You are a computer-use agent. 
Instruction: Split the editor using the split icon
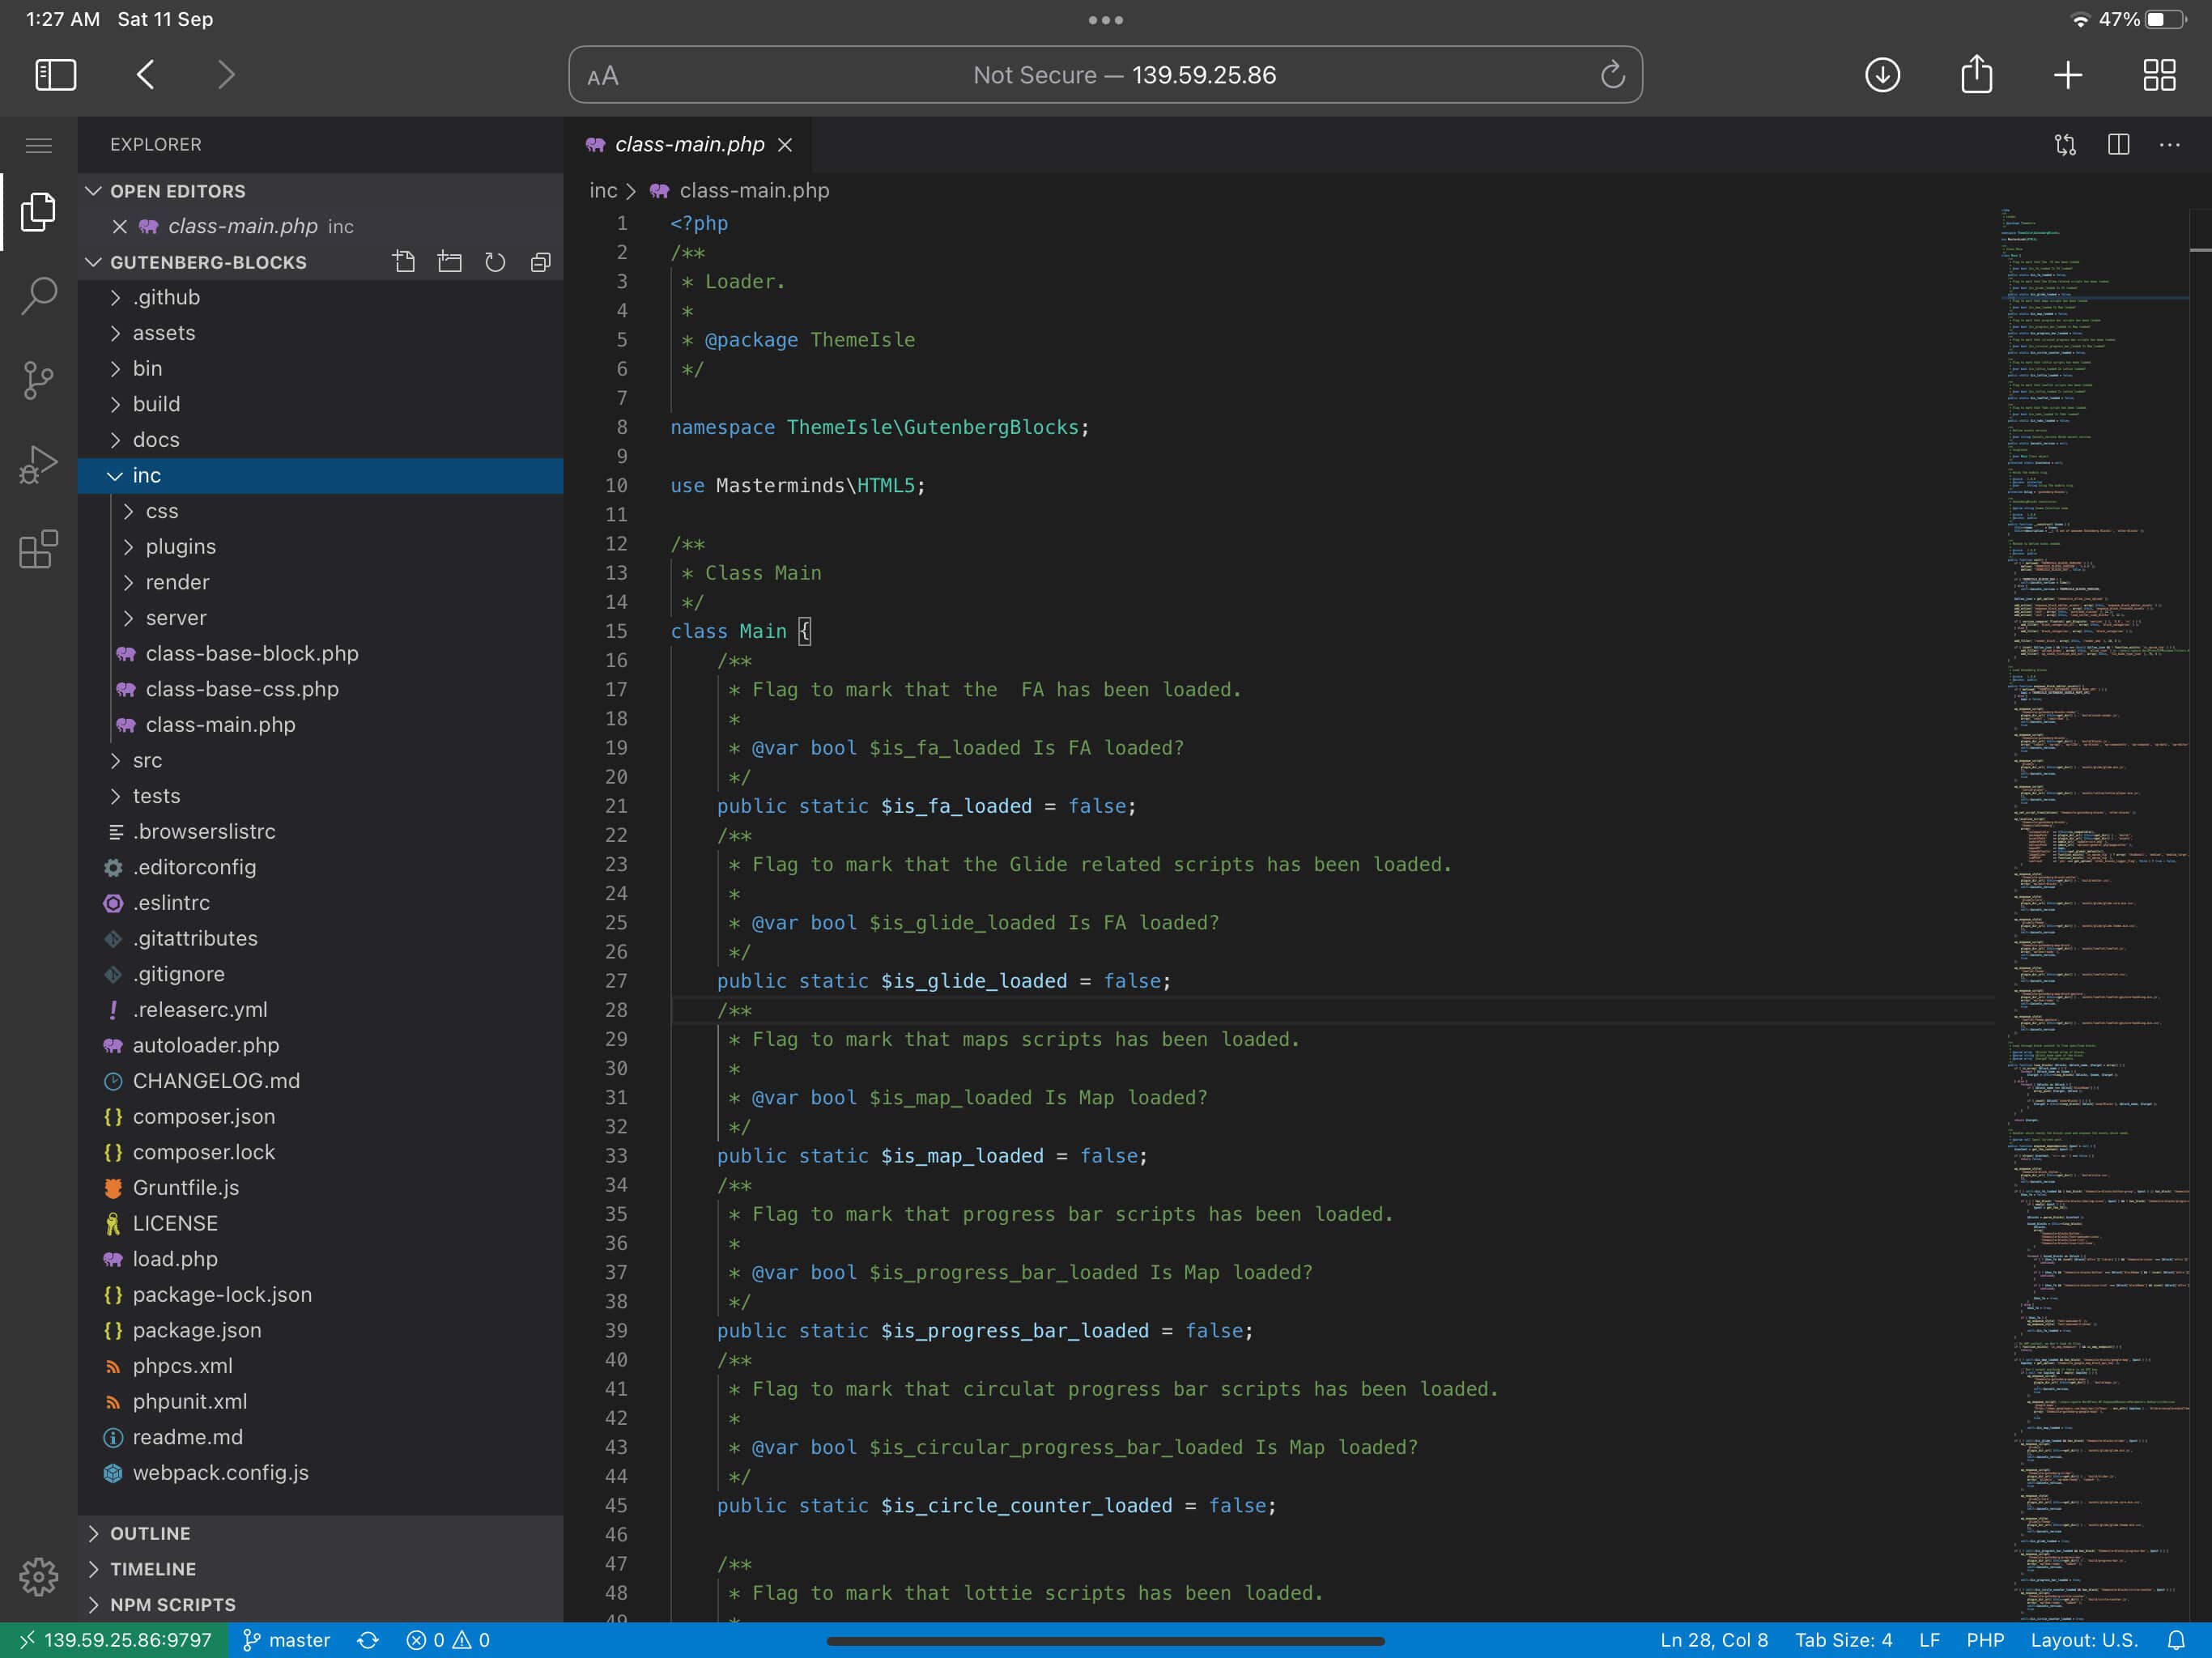pos(2119,145)
